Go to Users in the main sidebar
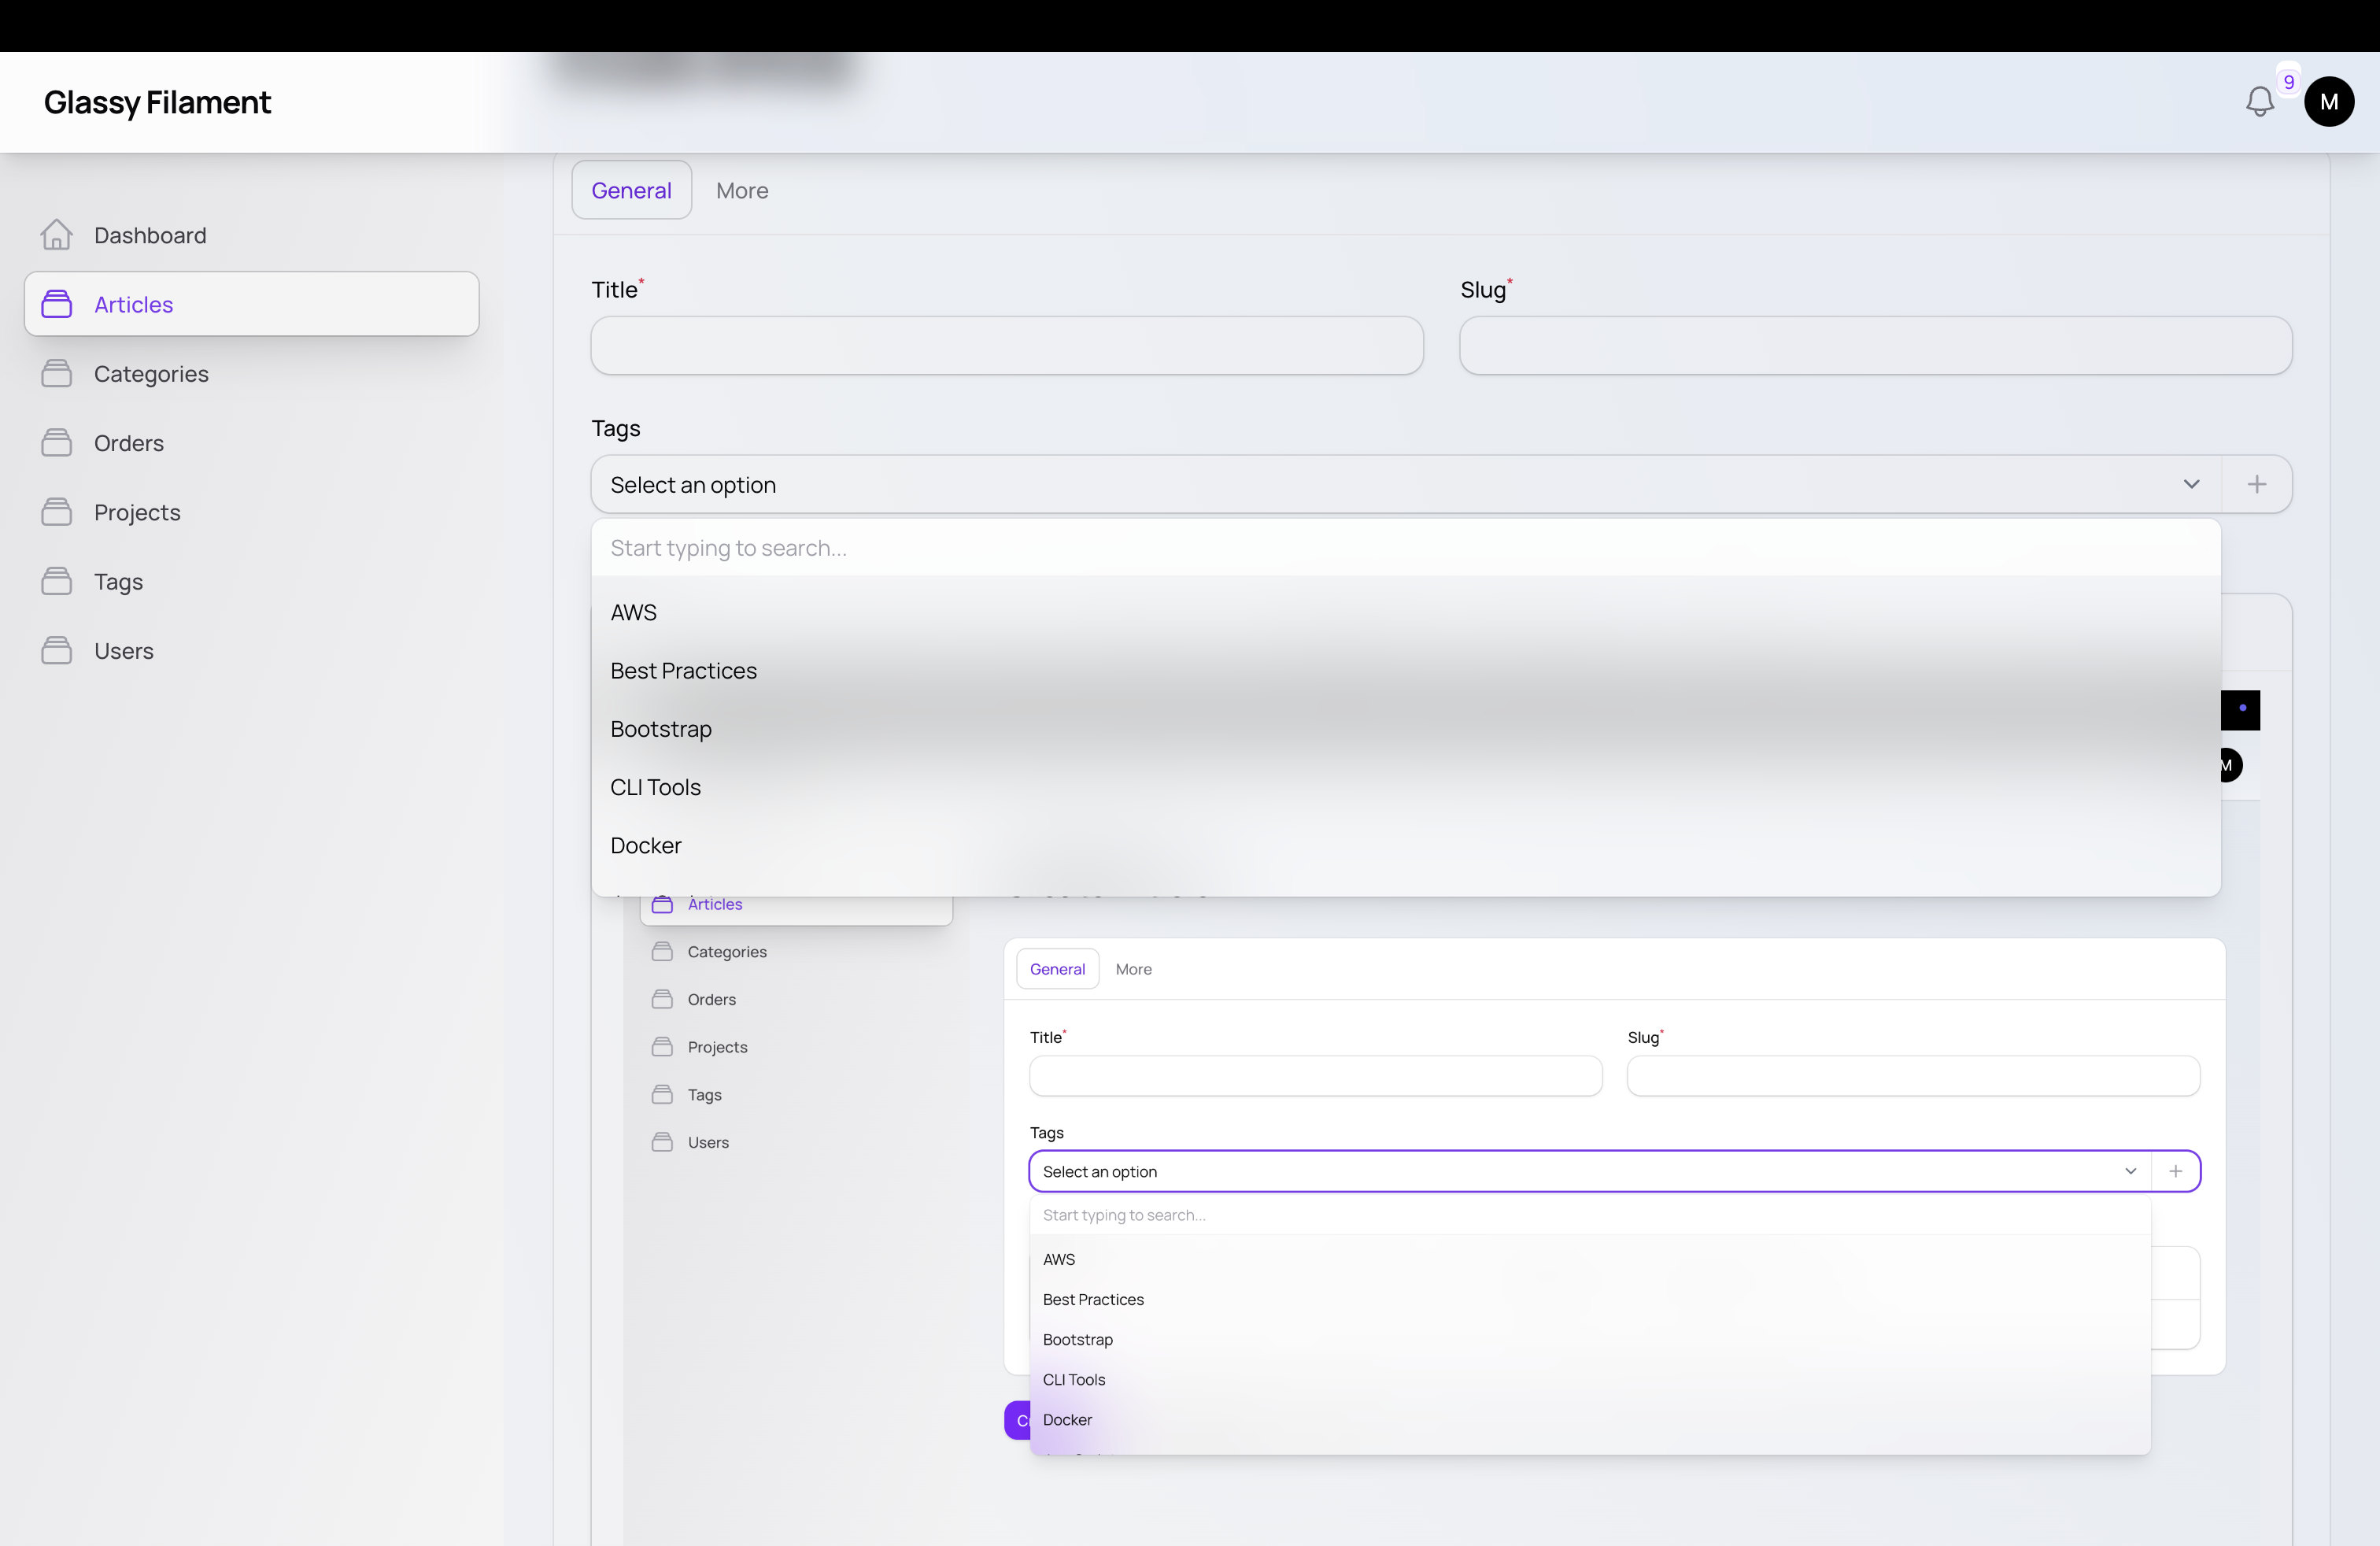Image resolution: width=2380 pixels, height=1546 pixels. click(252, 650)
